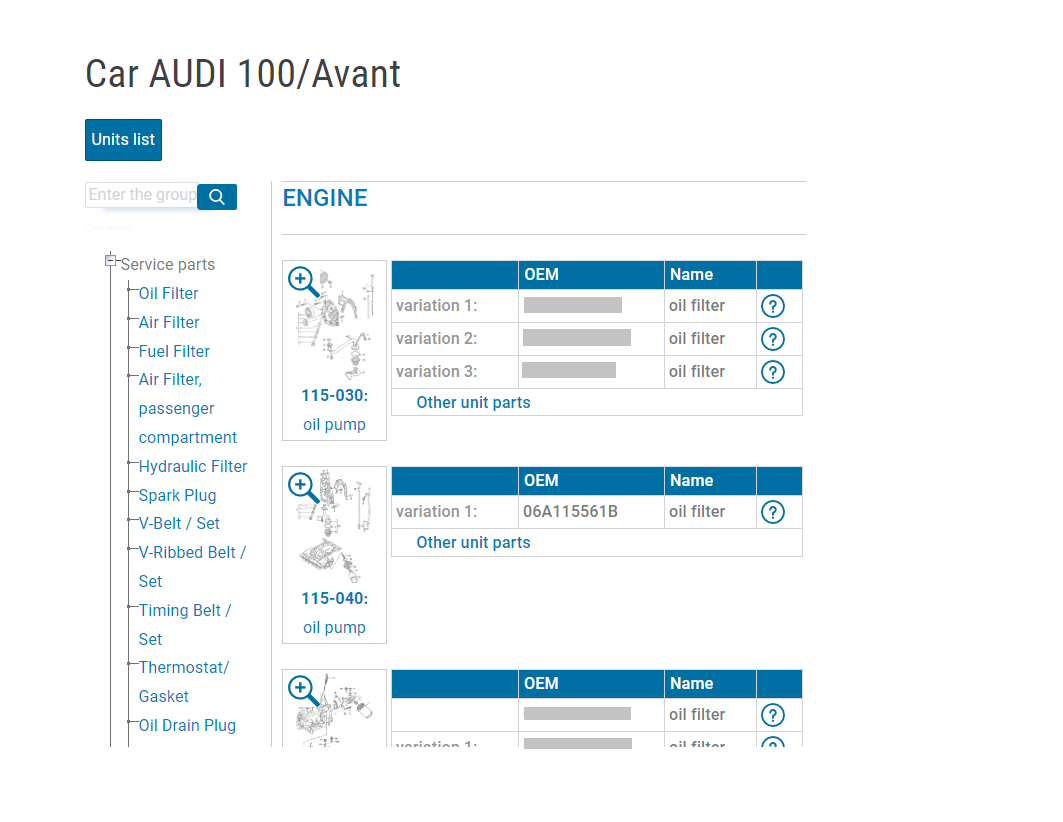Viewport: 1063px width, 822px height.
Task: Click the Units list button
Action: 123,139
